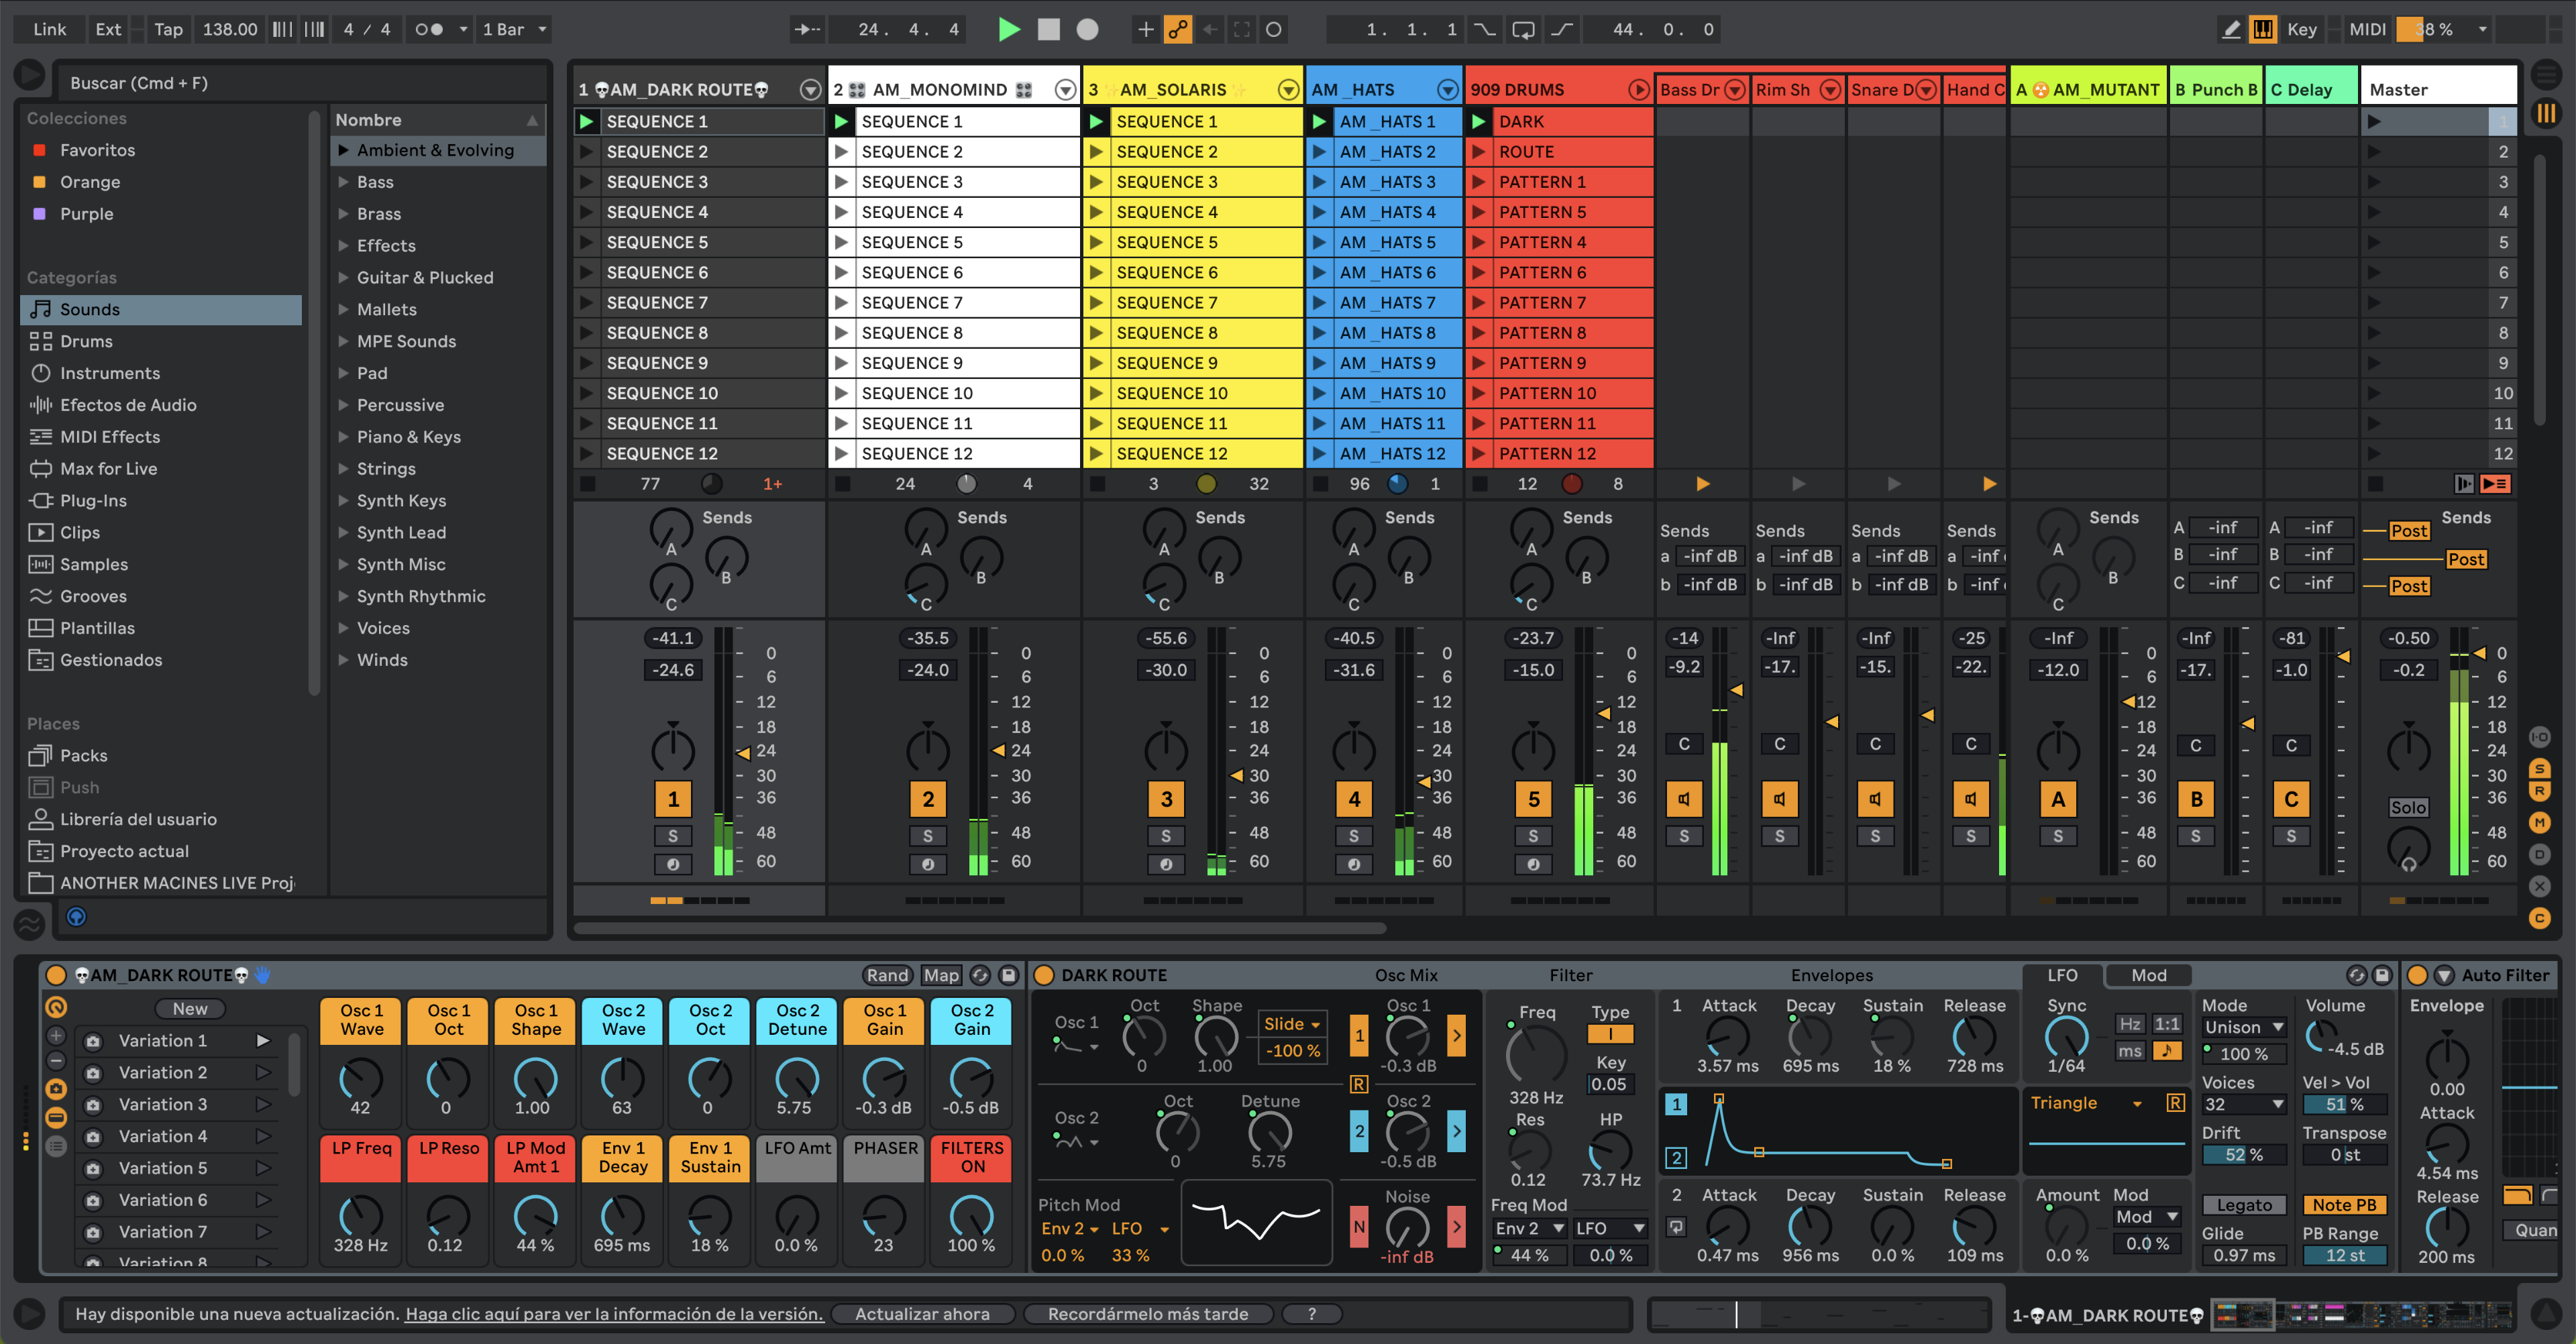Open AM_DARK ROUTE track title dropdown
The image size is (2576, 1344).
[x=810, y=90]
